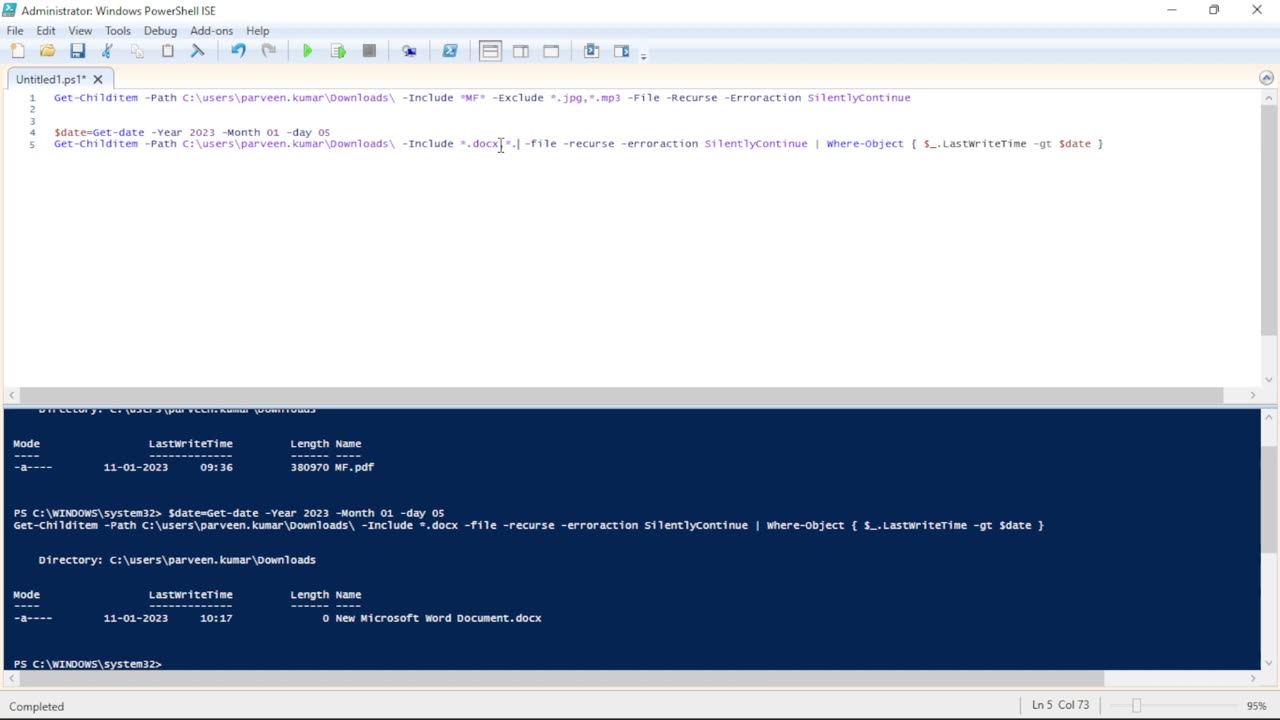Click the zoom slider in the status bar
1280x720 pixels.
pos(1136,706)
